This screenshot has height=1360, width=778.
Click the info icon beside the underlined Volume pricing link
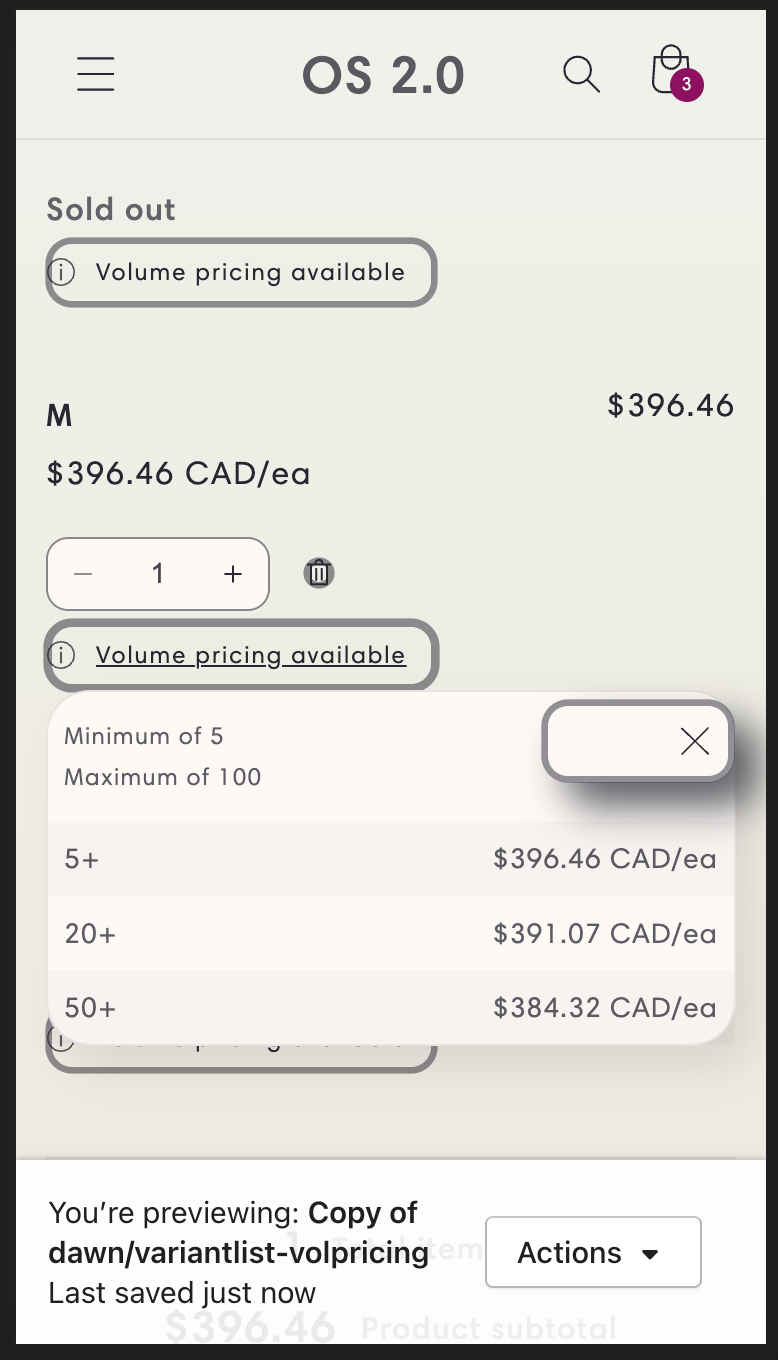coord(62,655)
